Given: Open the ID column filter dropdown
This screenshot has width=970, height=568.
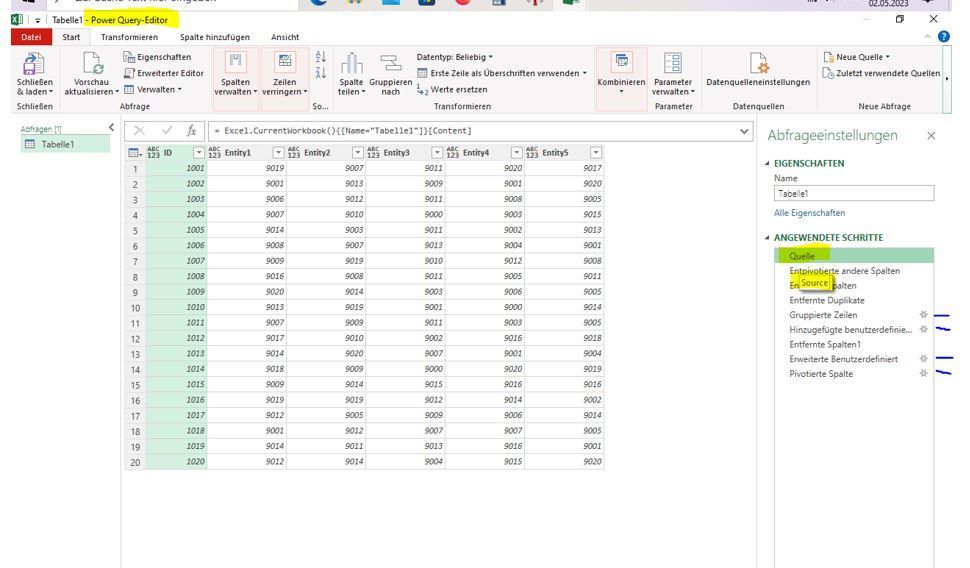Looking at the screenshot, I should pos(199,153).
